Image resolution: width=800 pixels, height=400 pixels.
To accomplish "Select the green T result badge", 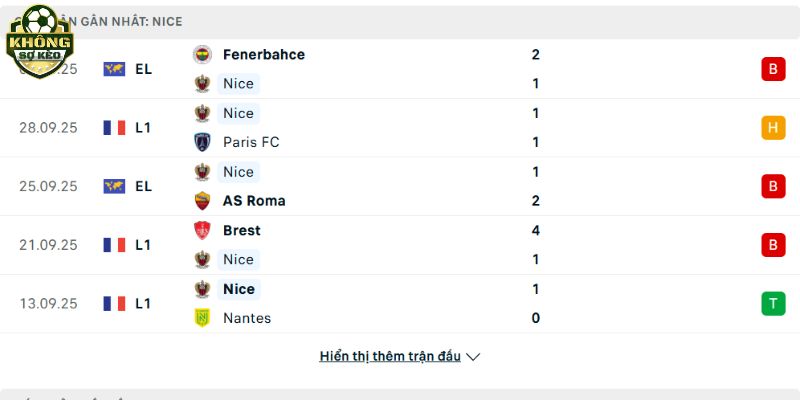I will pos(773,304).
